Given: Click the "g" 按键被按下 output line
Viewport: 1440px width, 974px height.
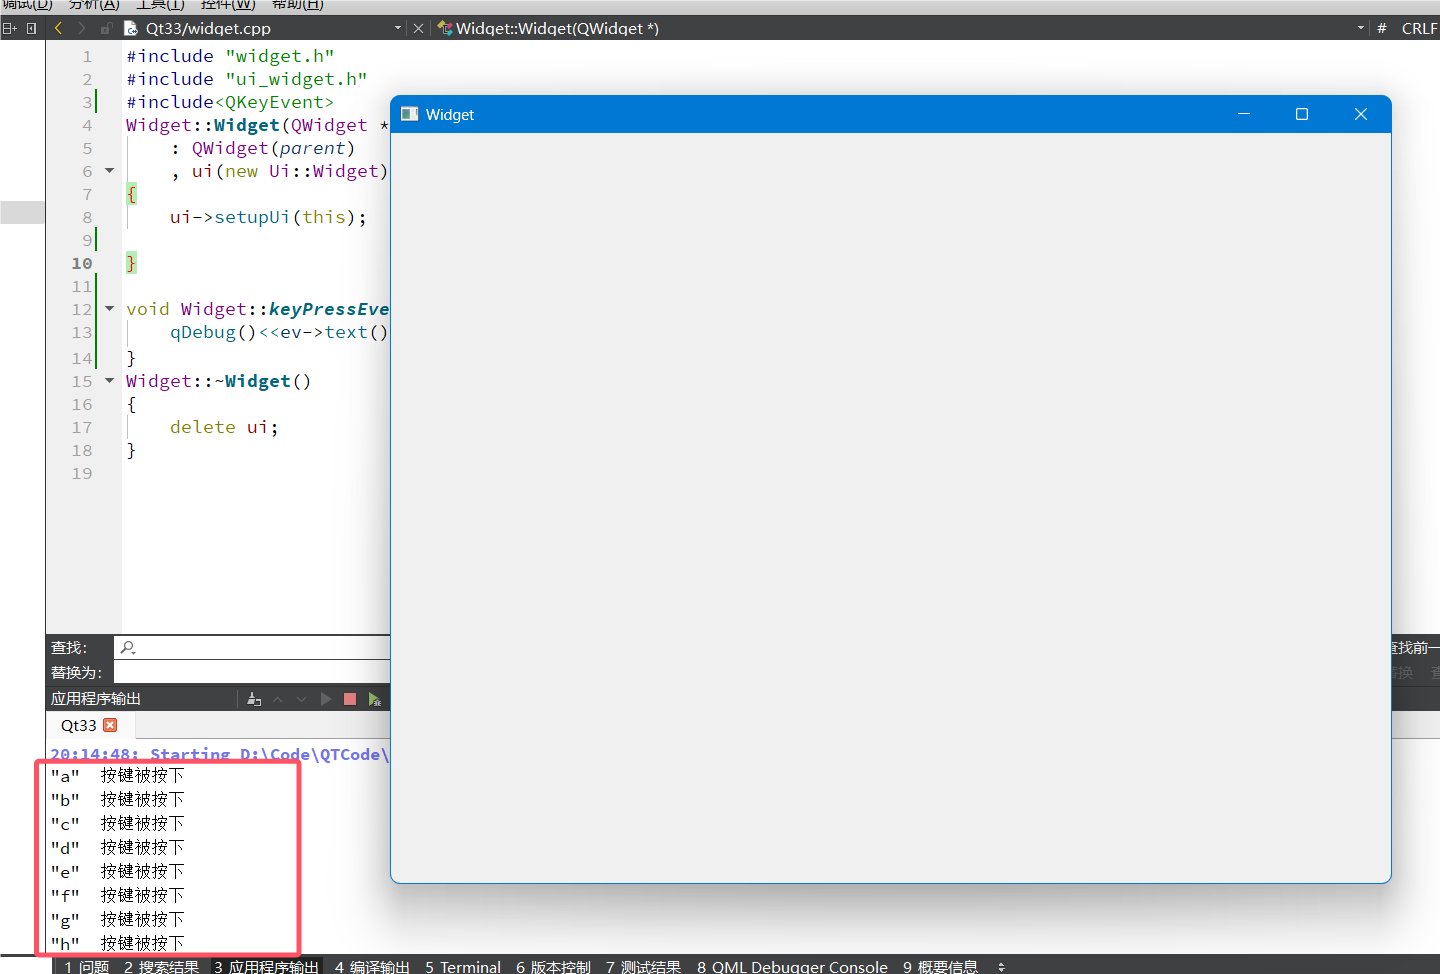Looking at the screenshot, I should point(117,919).
